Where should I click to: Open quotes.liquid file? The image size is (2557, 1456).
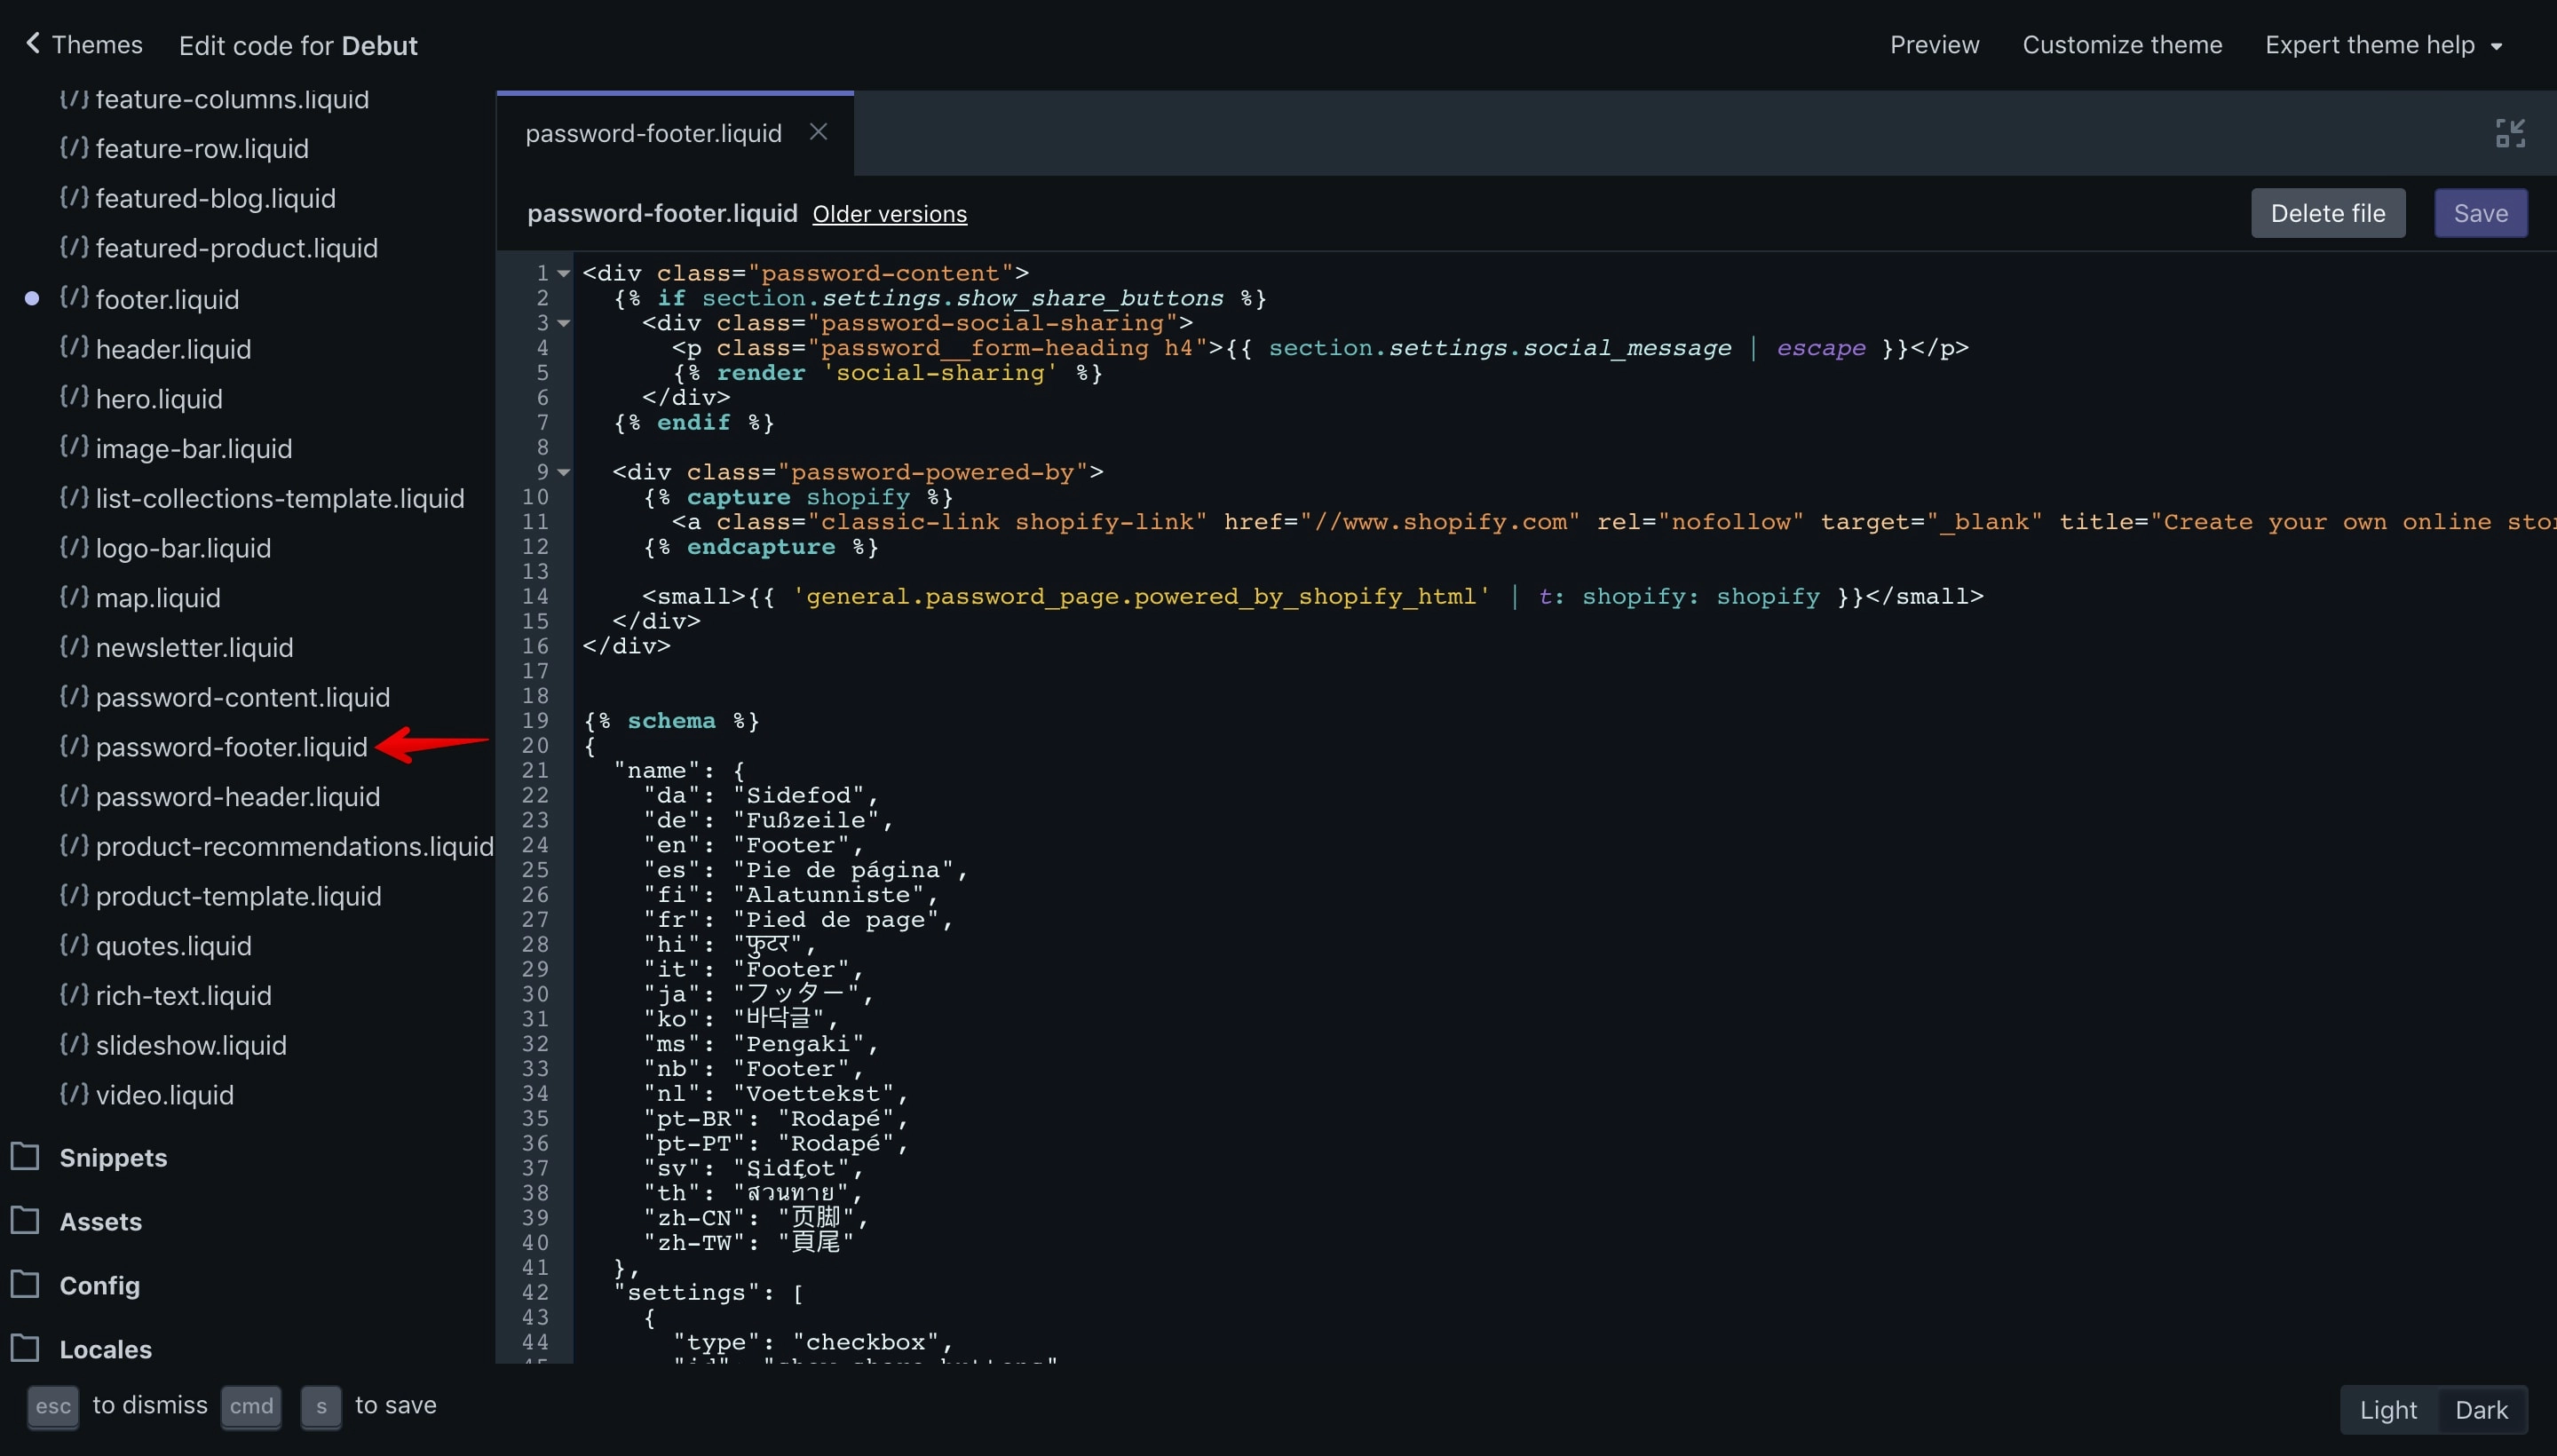pyautogui.click(x=173, y=946)
